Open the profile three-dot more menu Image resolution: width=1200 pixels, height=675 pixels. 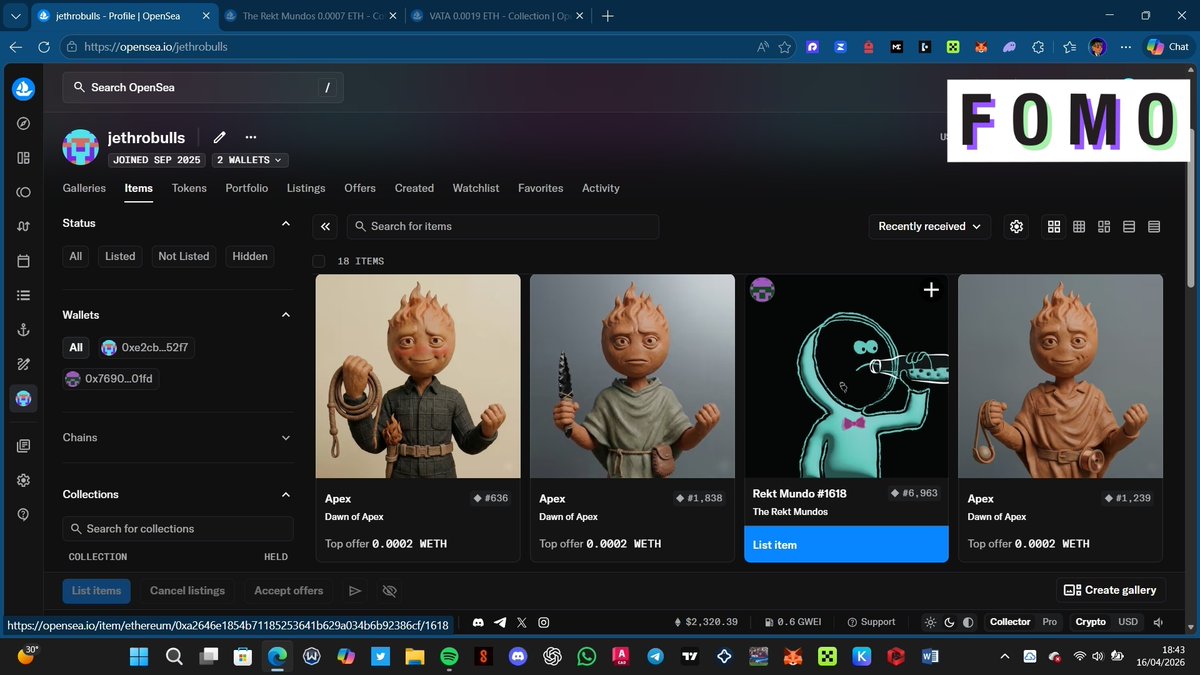pos(251,137)
